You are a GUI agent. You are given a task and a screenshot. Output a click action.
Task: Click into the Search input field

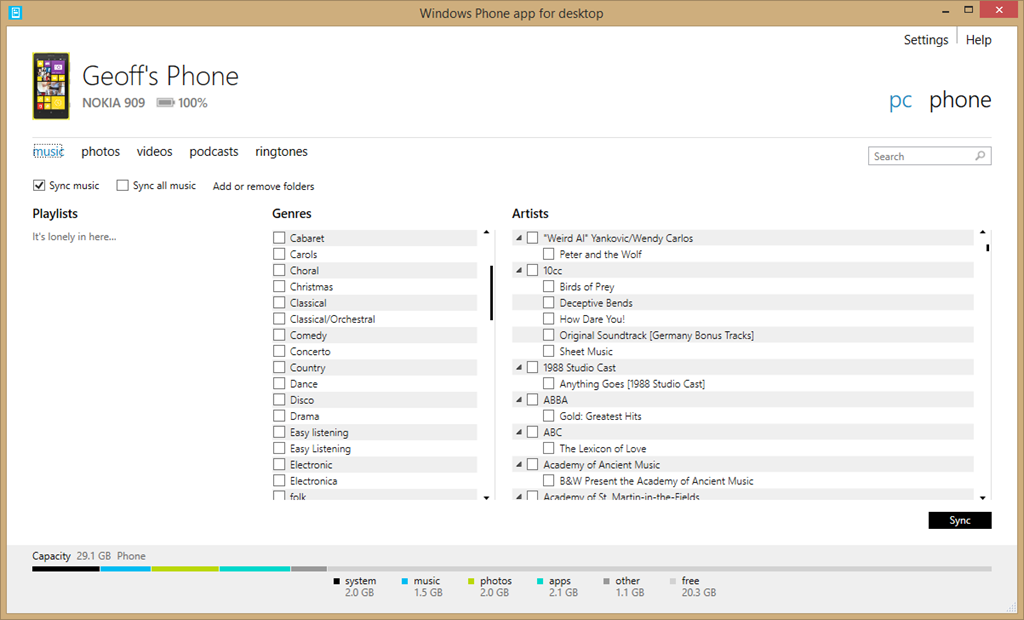(x=920, y=156)
